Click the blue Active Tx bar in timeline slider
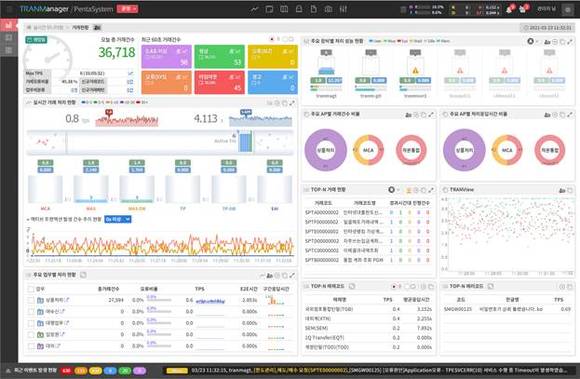Screen dimensions: 580x379 click(245, 142)
